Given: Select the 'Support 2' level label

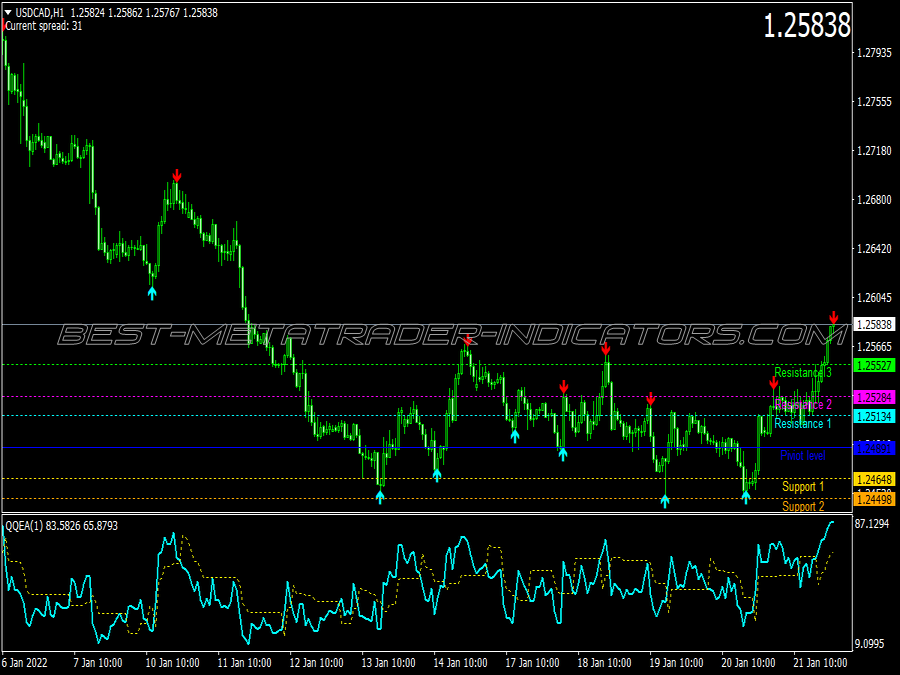Looking at the screenshot, I should [803, 506].
